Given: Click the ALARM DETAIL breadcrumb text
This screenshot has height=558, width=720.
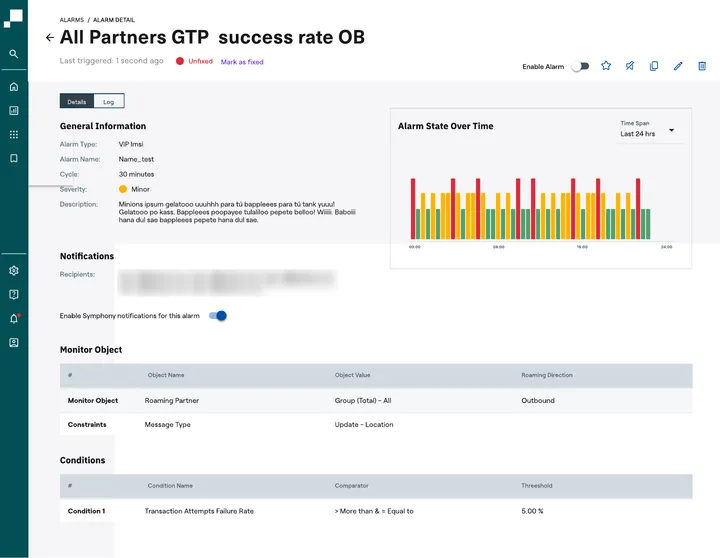Looking at the screenshot, I should 114,20.
